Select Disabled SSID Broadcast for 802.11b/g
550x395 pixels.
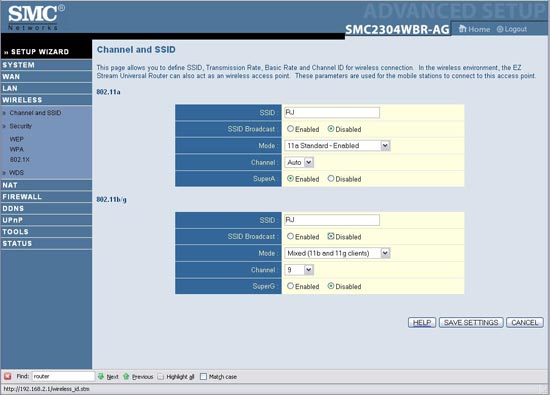(331, 236)
